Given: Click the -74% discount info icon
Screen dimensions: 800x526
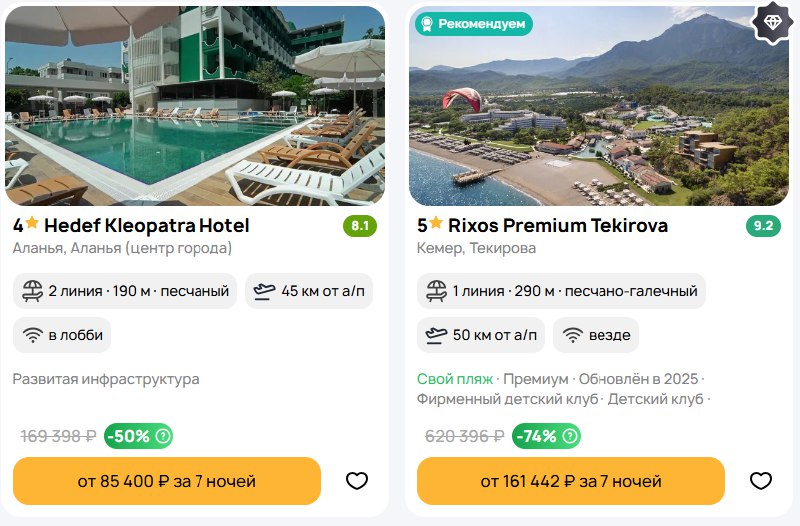Looking at the screenshot, I should pos(571,436).
